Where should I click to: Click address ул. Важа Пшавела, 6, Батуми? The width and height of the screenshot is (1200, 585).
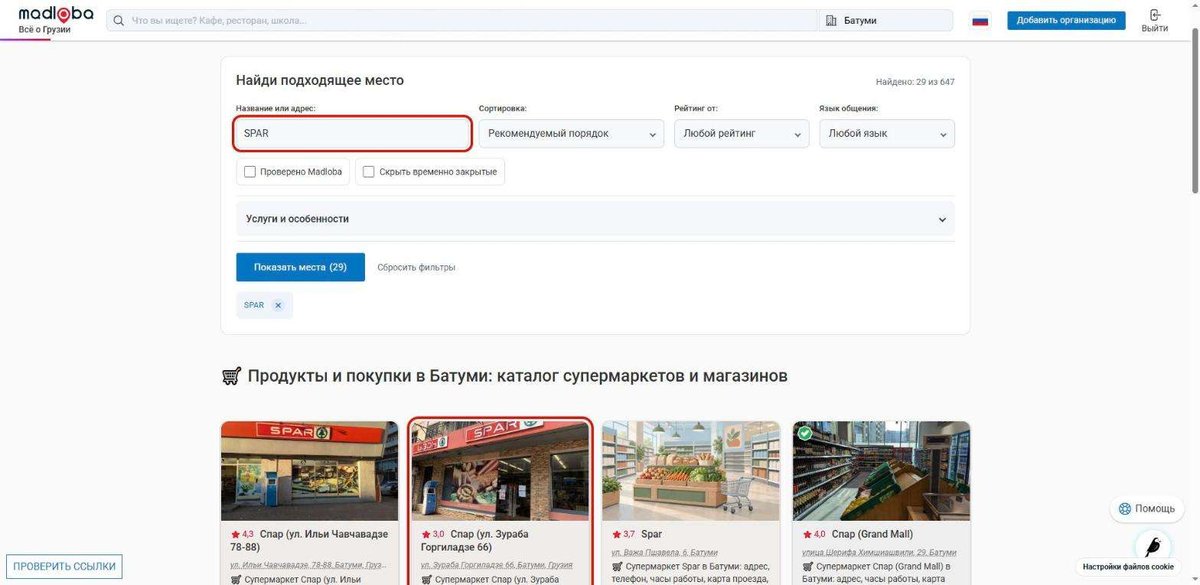pos(664,552)
